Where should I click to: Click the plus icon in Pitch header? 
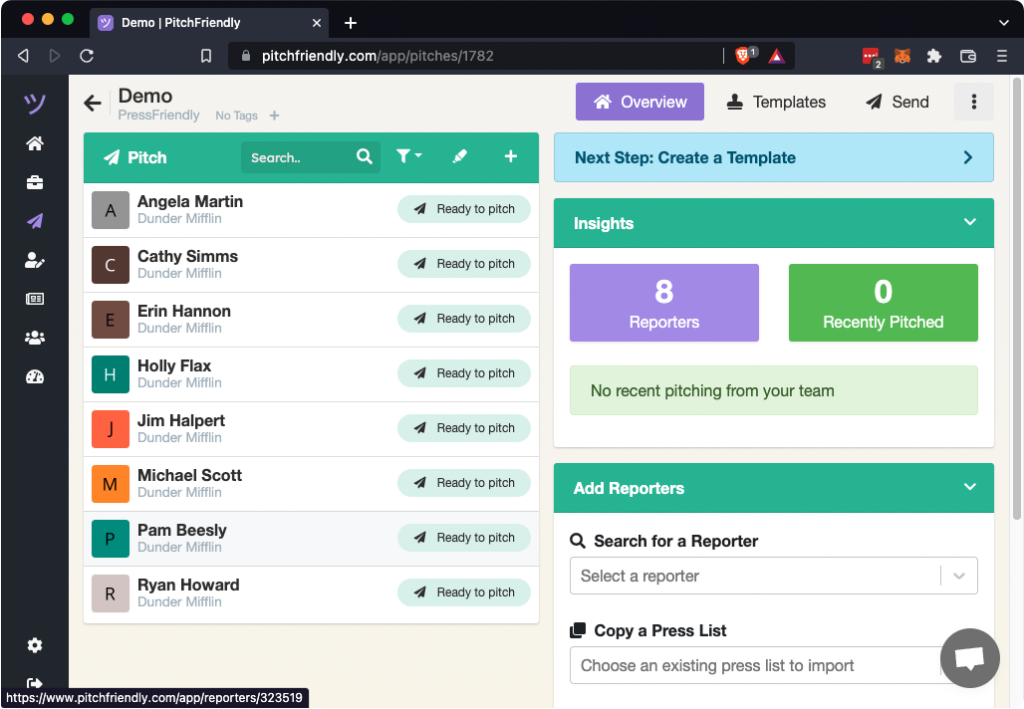pos(511,157)
